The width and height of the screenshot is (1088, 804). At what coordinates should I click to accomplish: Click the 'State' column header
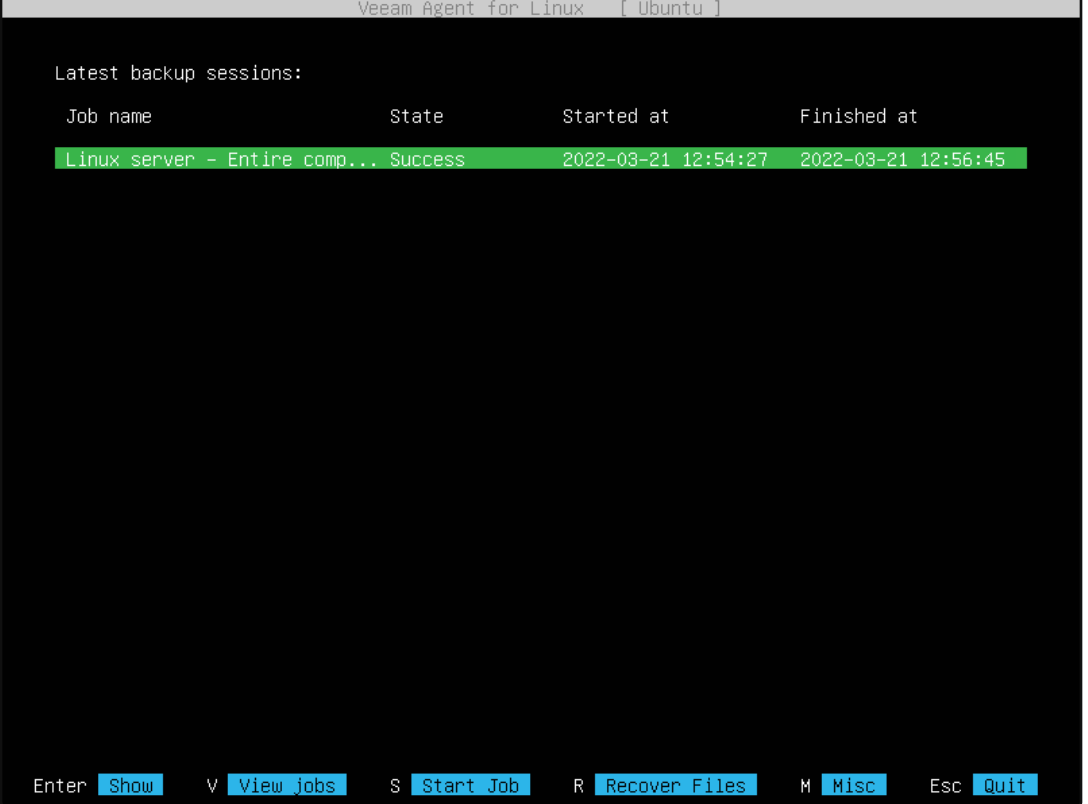[416, 117]
